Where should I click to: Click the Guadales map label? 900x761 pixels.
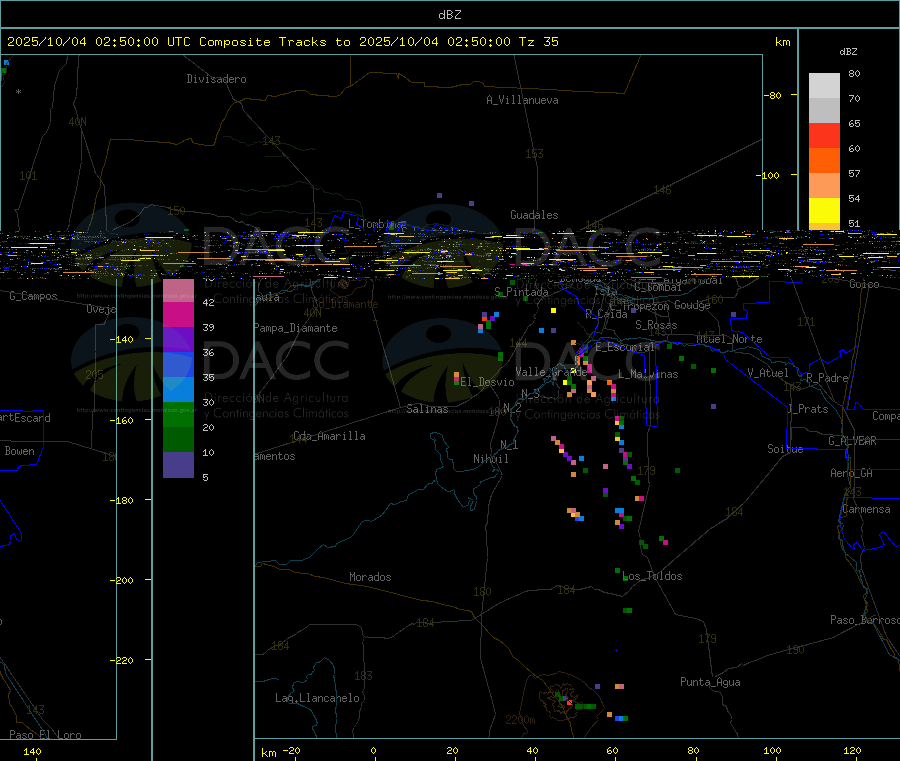click(534, 215)
